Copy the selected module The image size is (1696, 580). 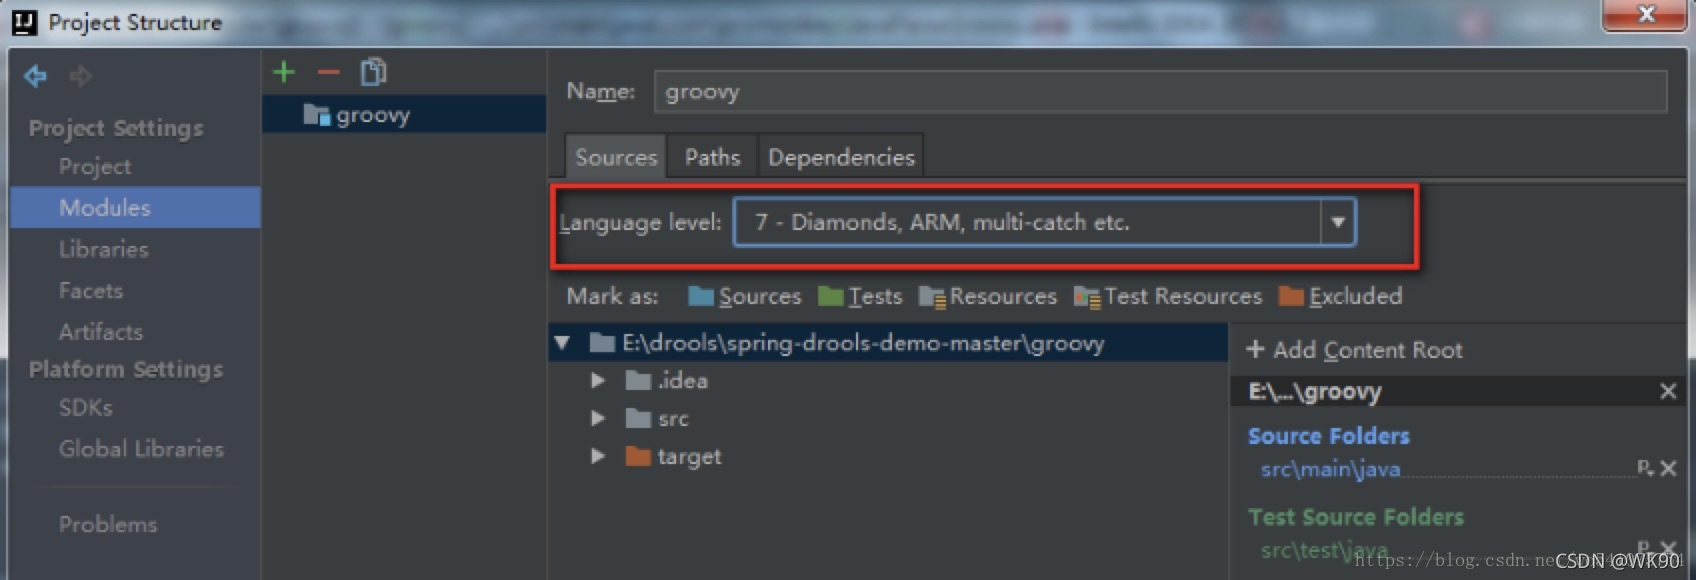tap(374, 71)
